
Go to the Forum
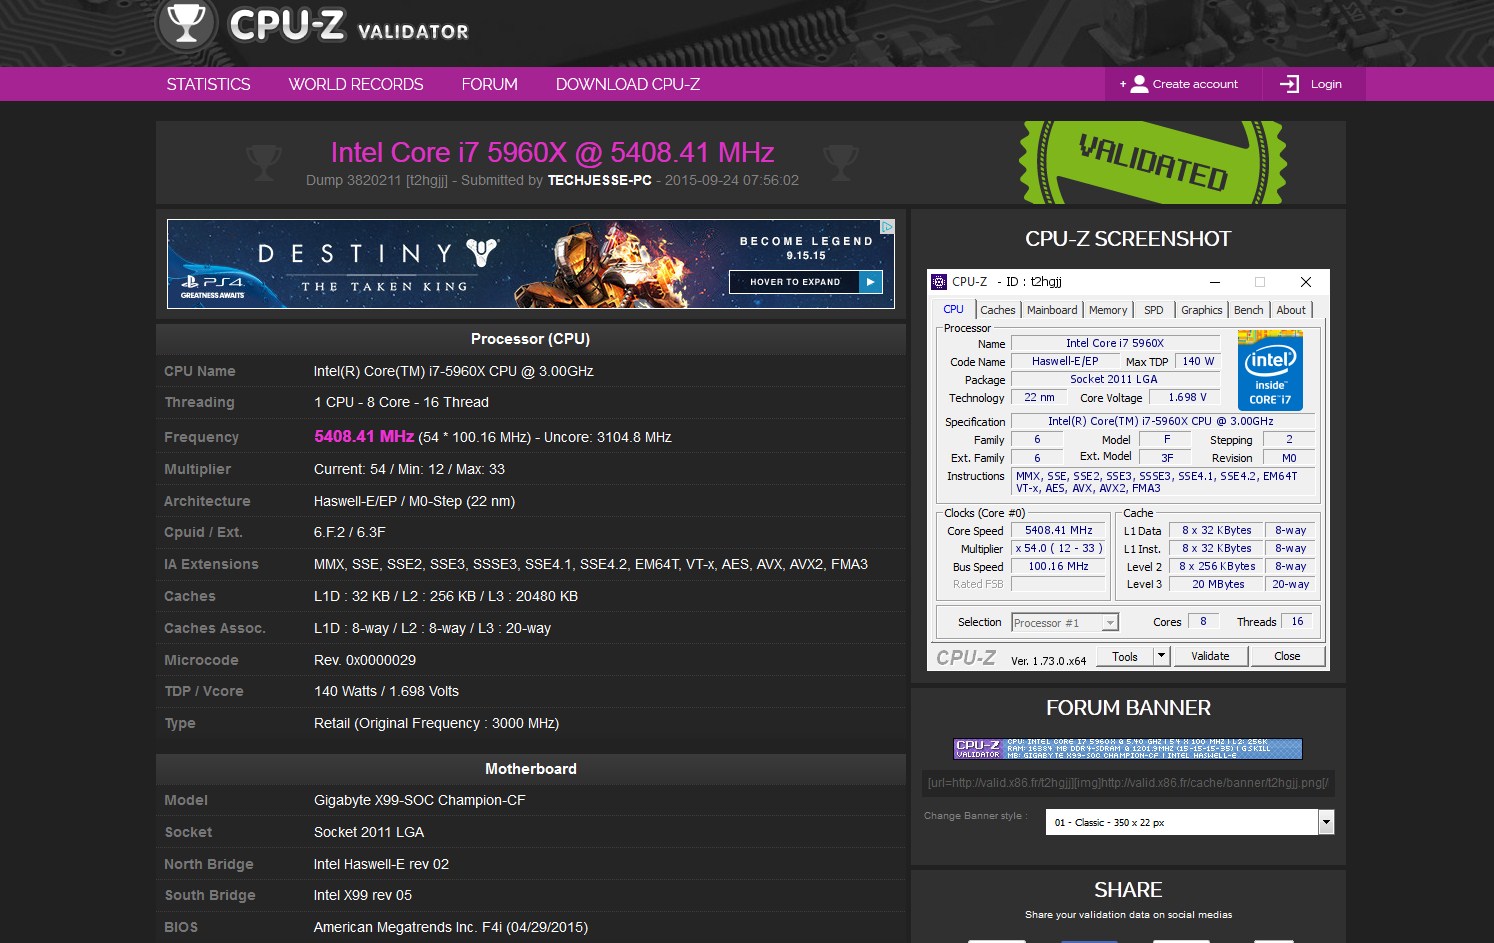(x=489, y=84)
